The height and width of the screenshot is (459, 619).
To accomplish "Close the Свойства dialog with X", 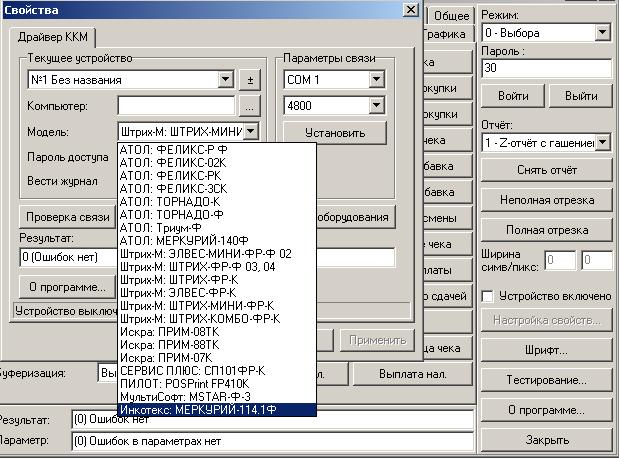I will (411, 9).
